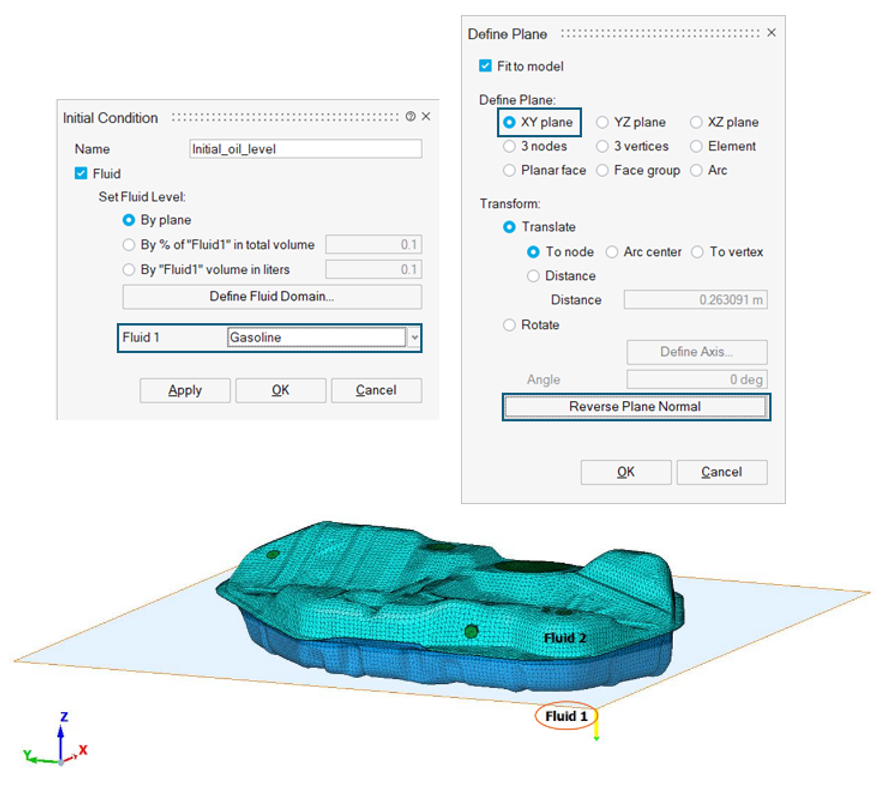Click Reverse Plane Normal button
This screenshot has height=790, width=889.
point(636,407)
